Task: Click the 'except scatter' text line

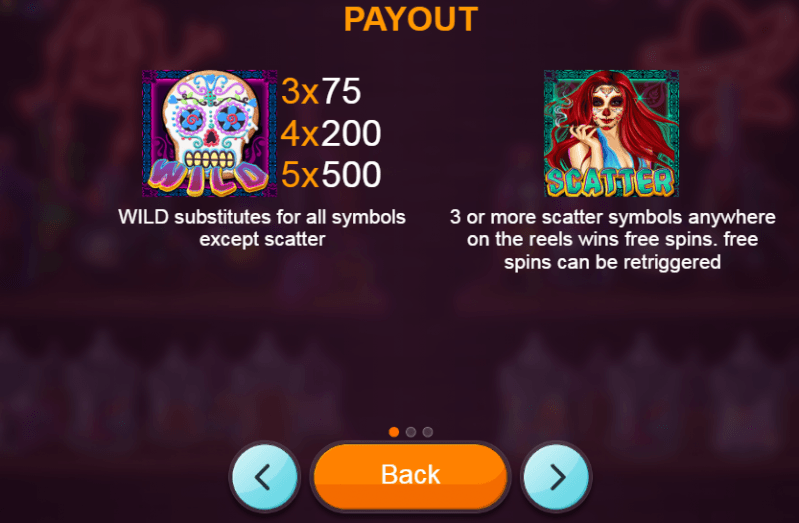Action: (x=262, y=239)
